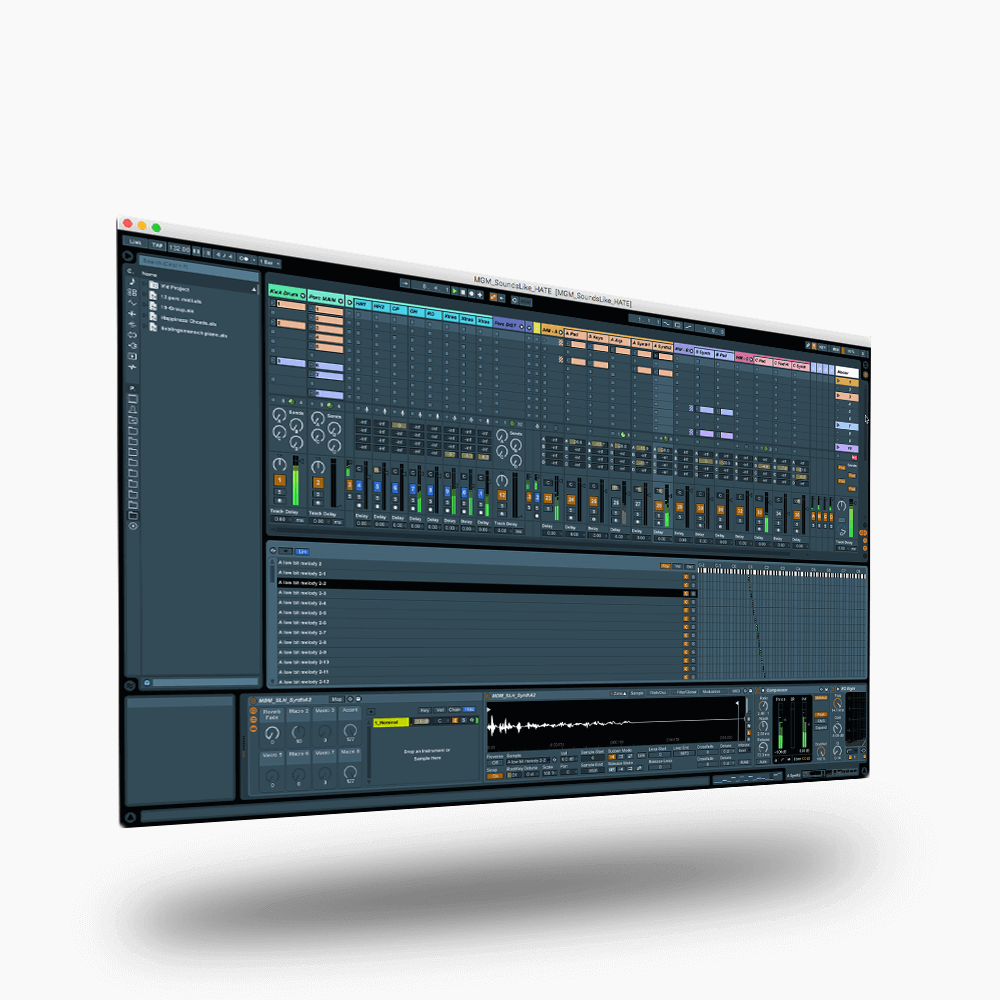Viewport: 1000px width, 1000px height.
Task: Click the device on/off icon of MGM_SLH_SynthA2 rack
Action: (x=253, y=700)
